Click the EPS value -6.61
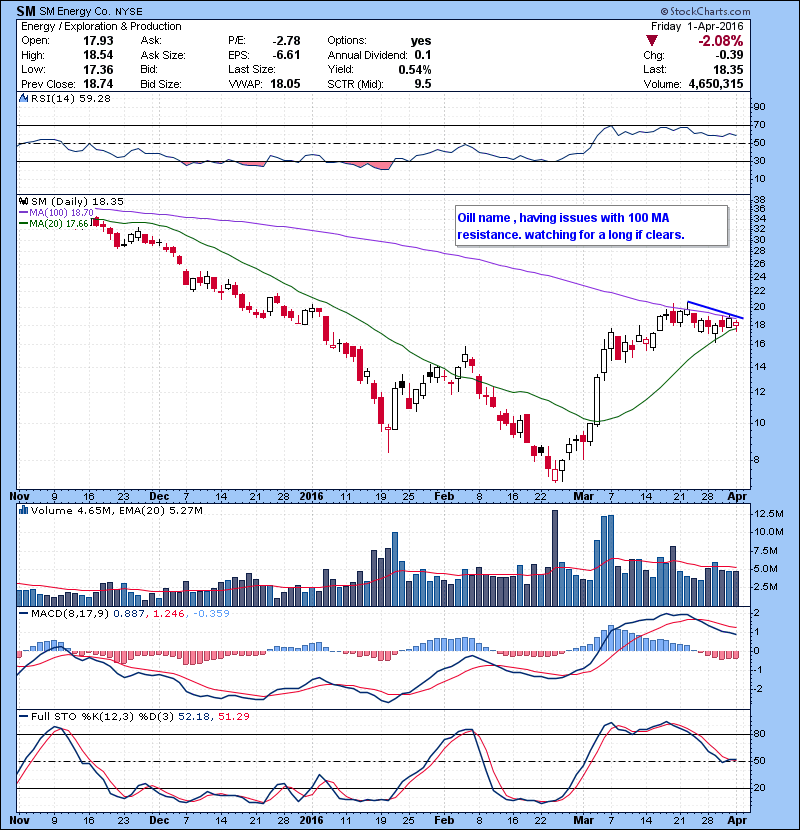This screenshot has height=830, width=800. [286, 55]
